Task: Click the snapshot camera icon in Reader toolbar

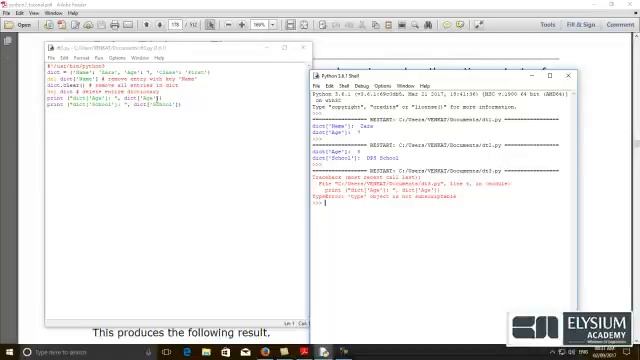Action: (x=402, y=25)
